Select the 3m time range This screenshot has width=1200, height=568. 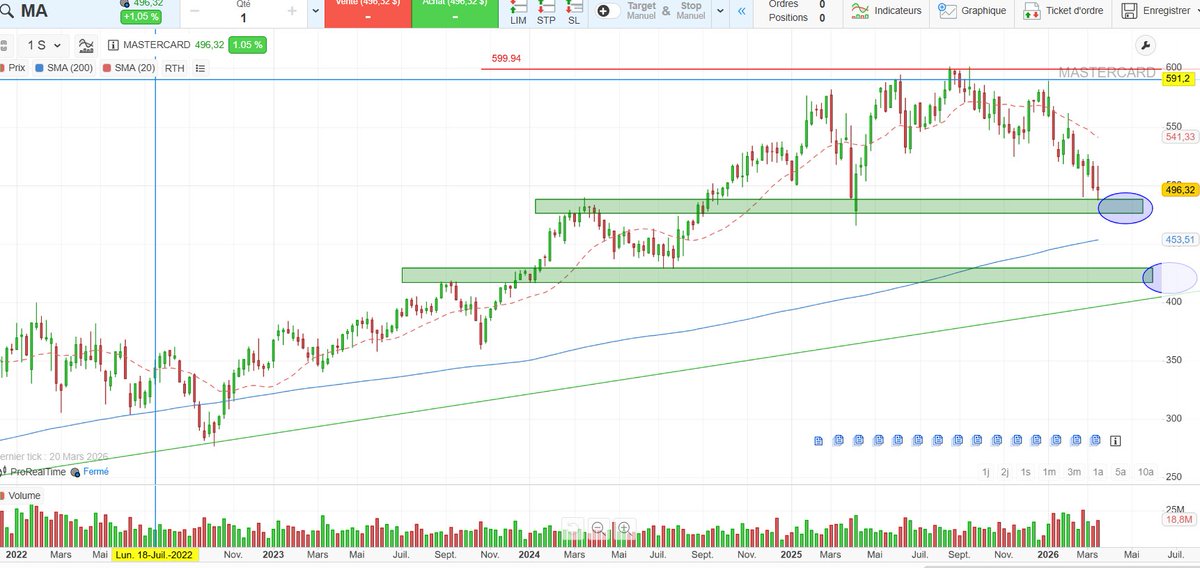(1074, 472)
